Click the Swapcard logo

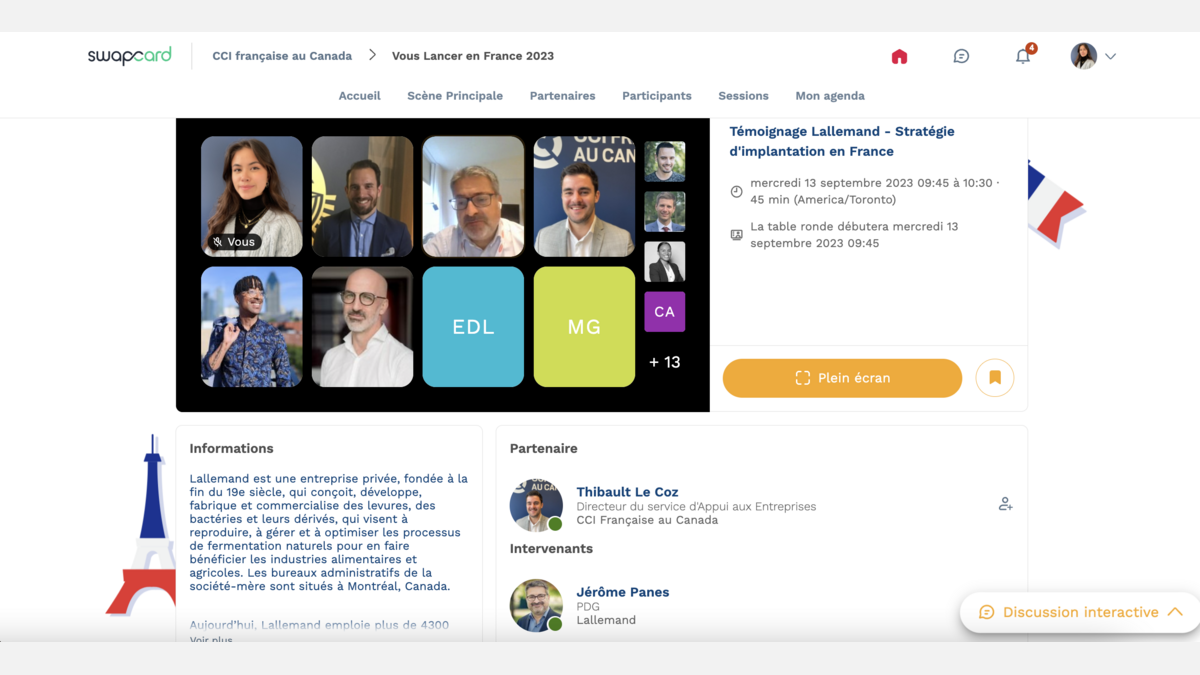click(129, 56)
